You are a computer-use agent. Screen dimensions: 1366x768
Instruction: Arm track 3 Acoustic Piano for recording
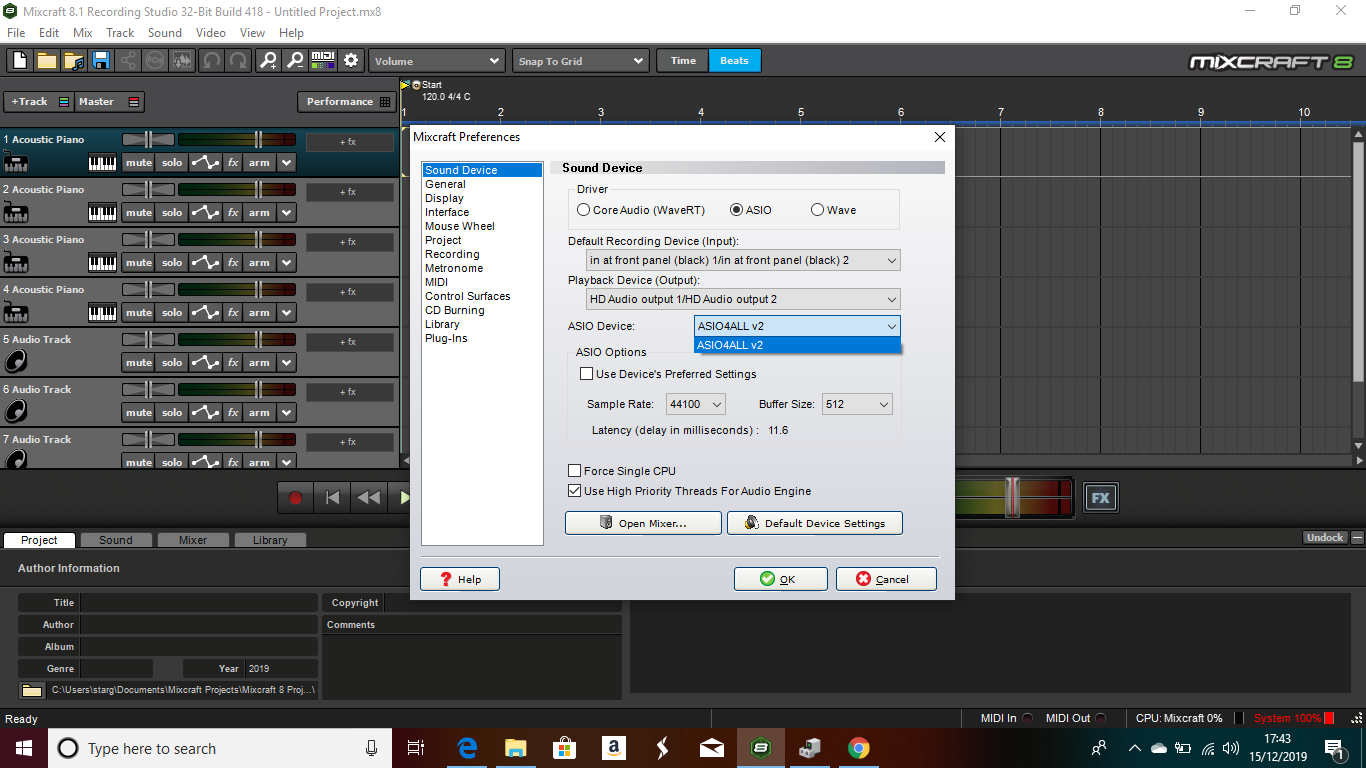pyautogui.click(x=259, y=262)
